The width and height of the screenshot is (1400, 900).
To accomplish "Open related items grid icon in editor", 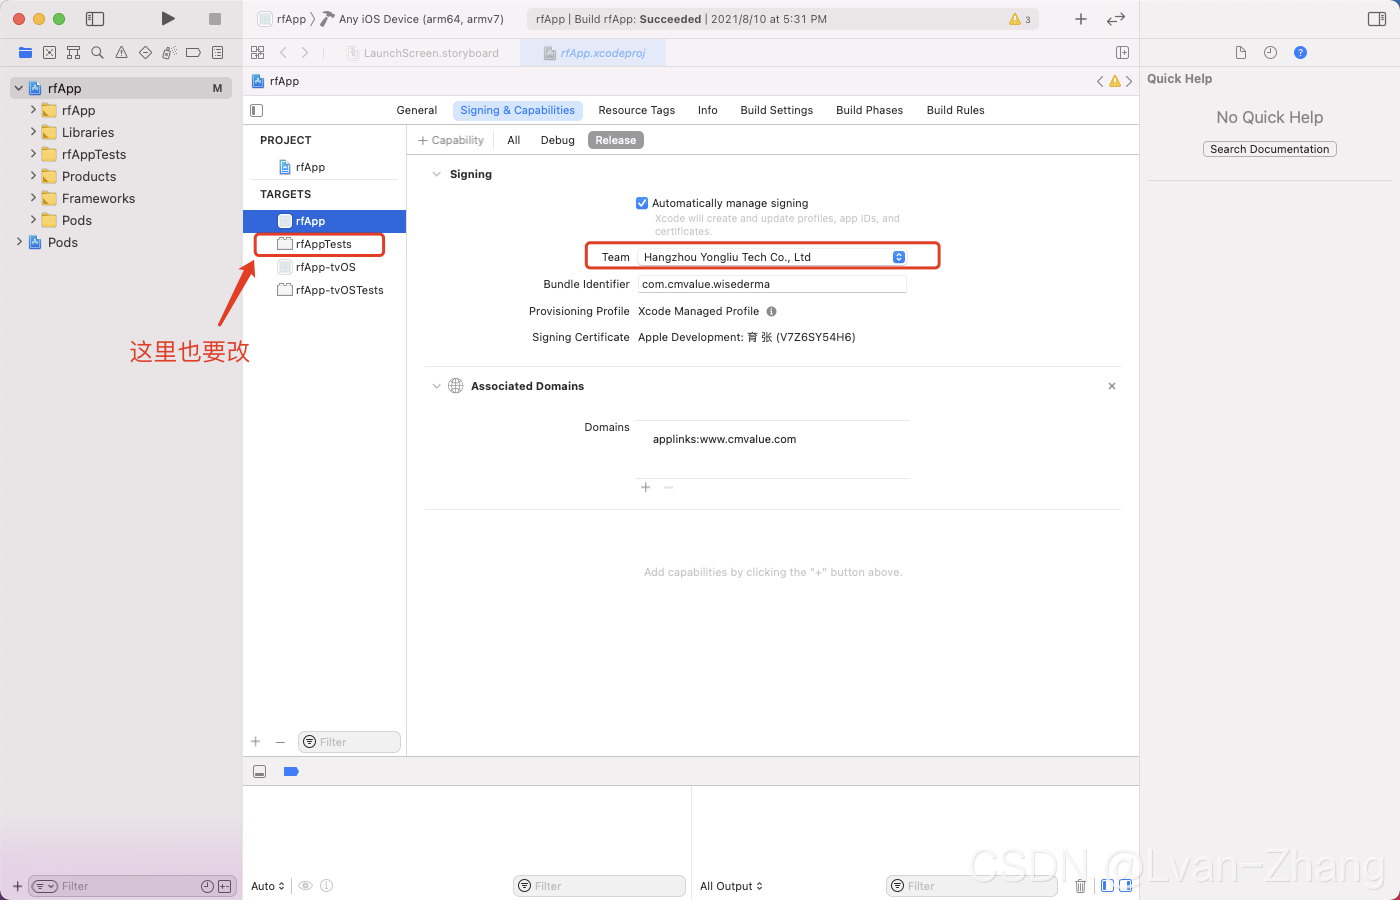I will tap(258, 52).
